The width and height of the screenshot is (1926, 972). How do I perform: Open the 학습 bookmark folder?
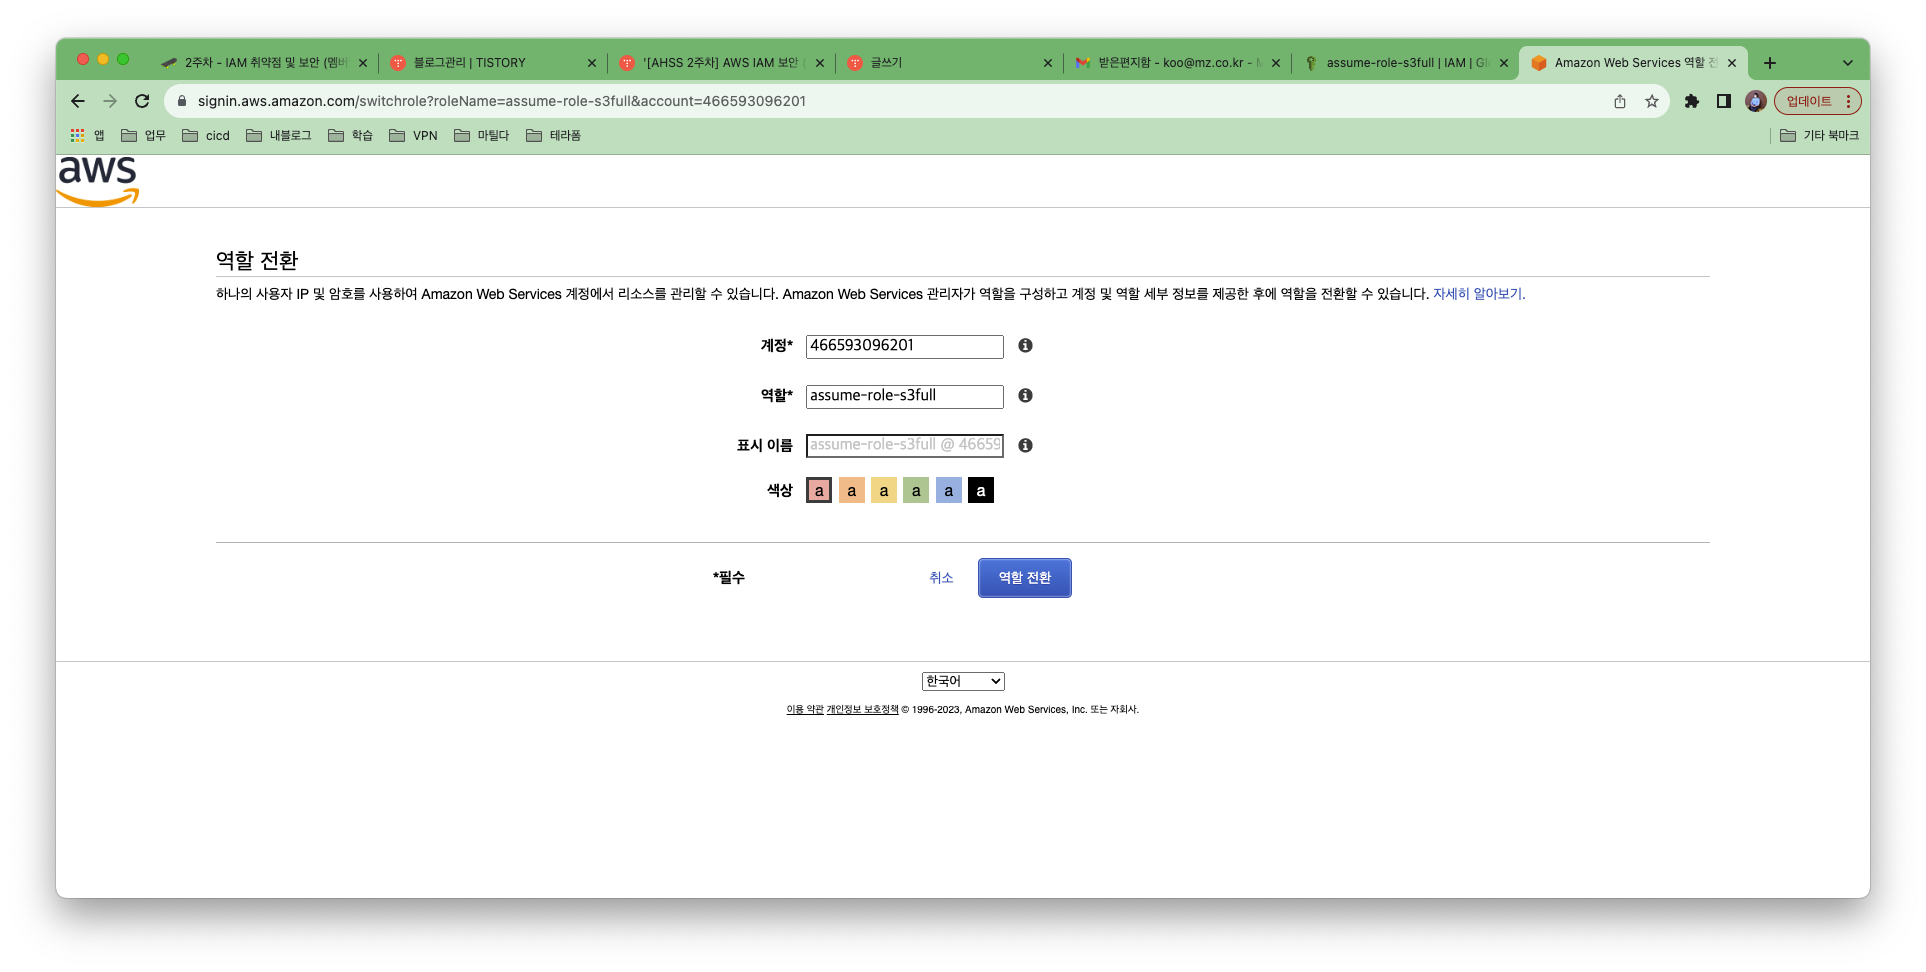point(351,135)
